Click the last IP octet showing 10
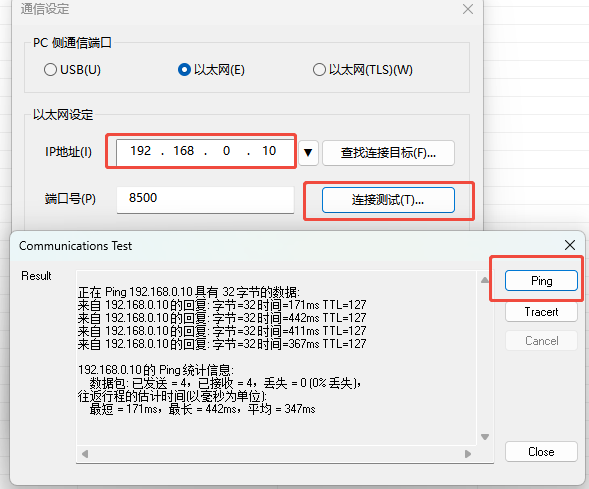Viewport: 589px width, 489px height. pos(269,151)
